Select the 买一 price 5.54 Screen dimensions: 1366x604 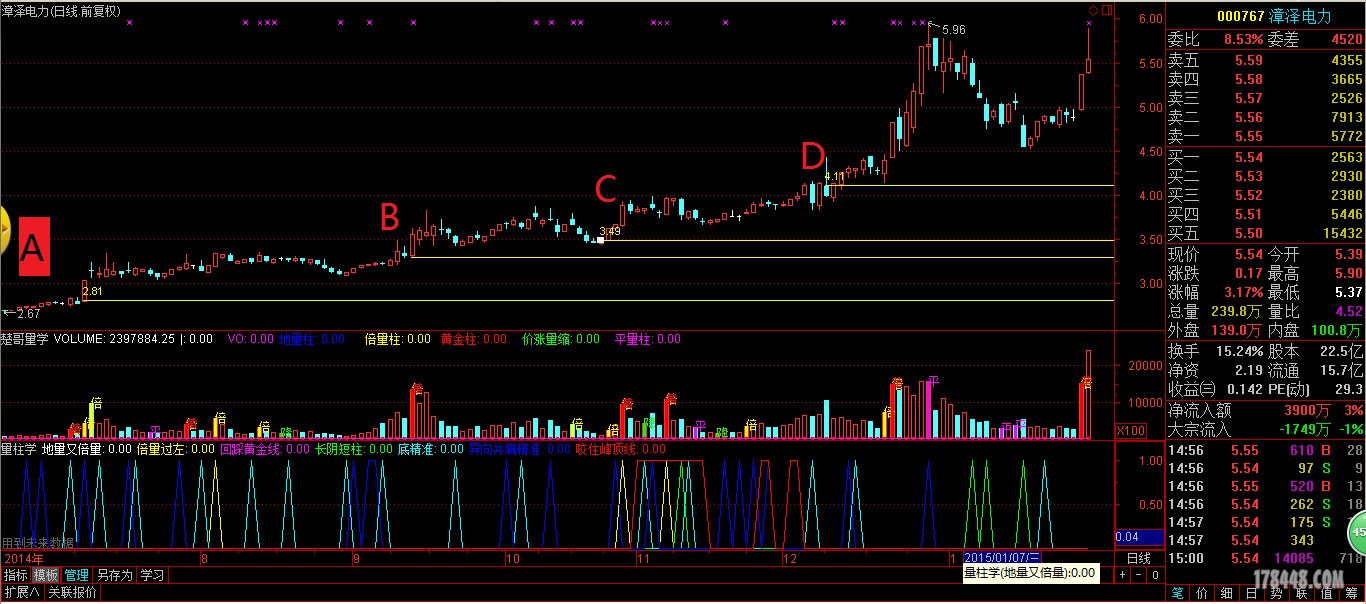coord(1249,158)
